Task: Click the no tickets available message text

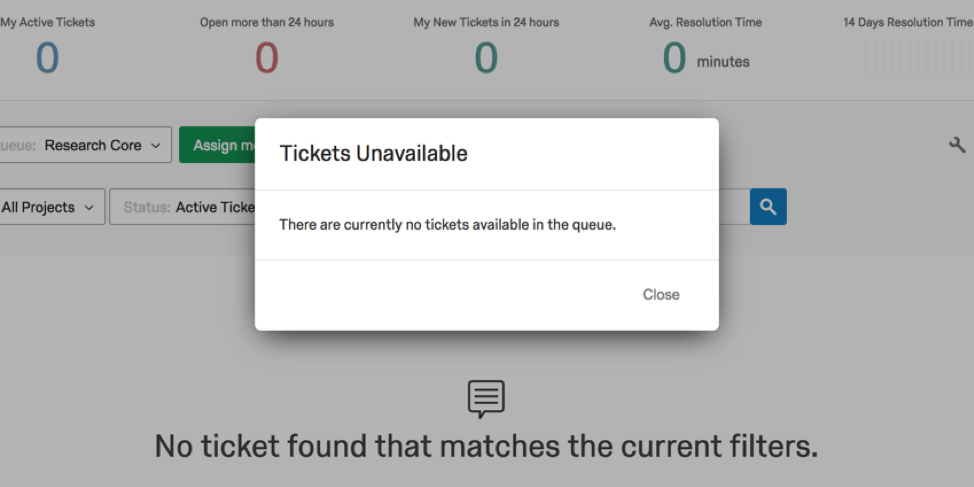Action: [447, 225]
